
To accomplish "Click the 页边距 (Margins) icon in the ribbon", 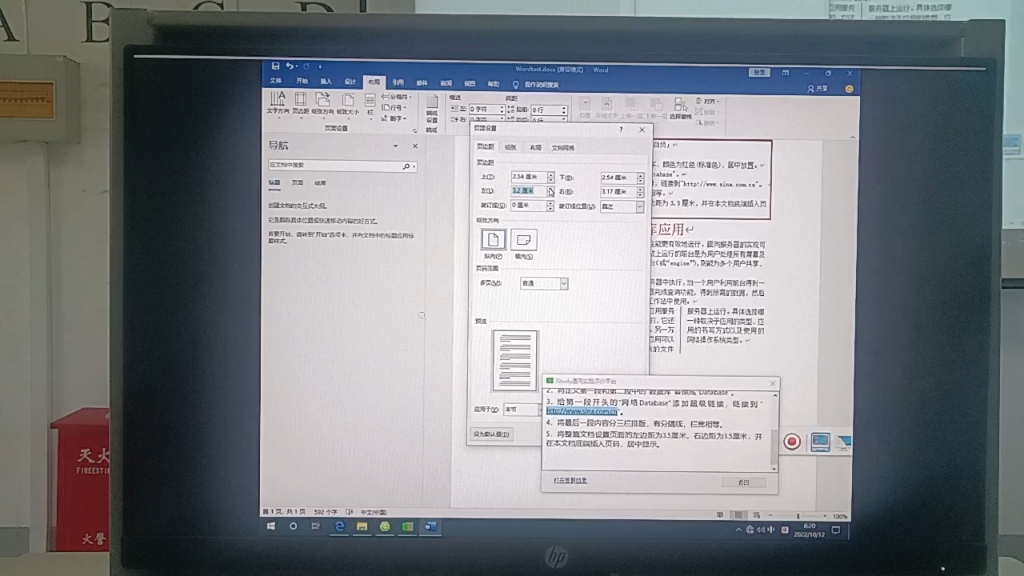I will tap(302, 105).
